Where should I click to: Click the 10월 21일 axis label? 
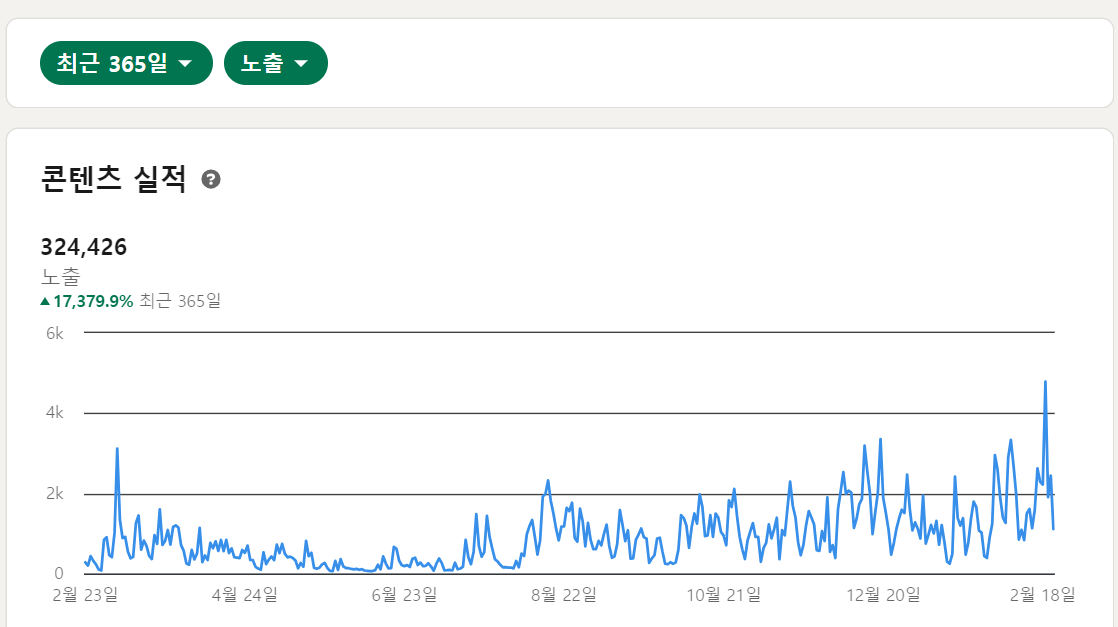724,595
